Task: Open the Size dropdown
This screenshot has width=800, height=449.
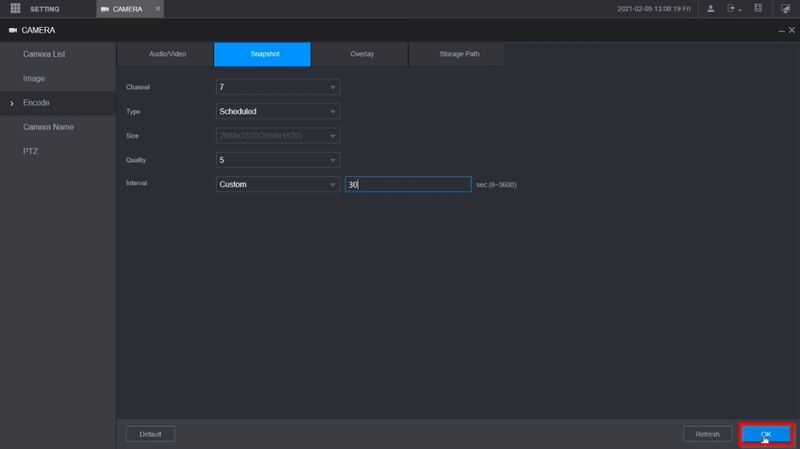Action: [x=278, y=136]
